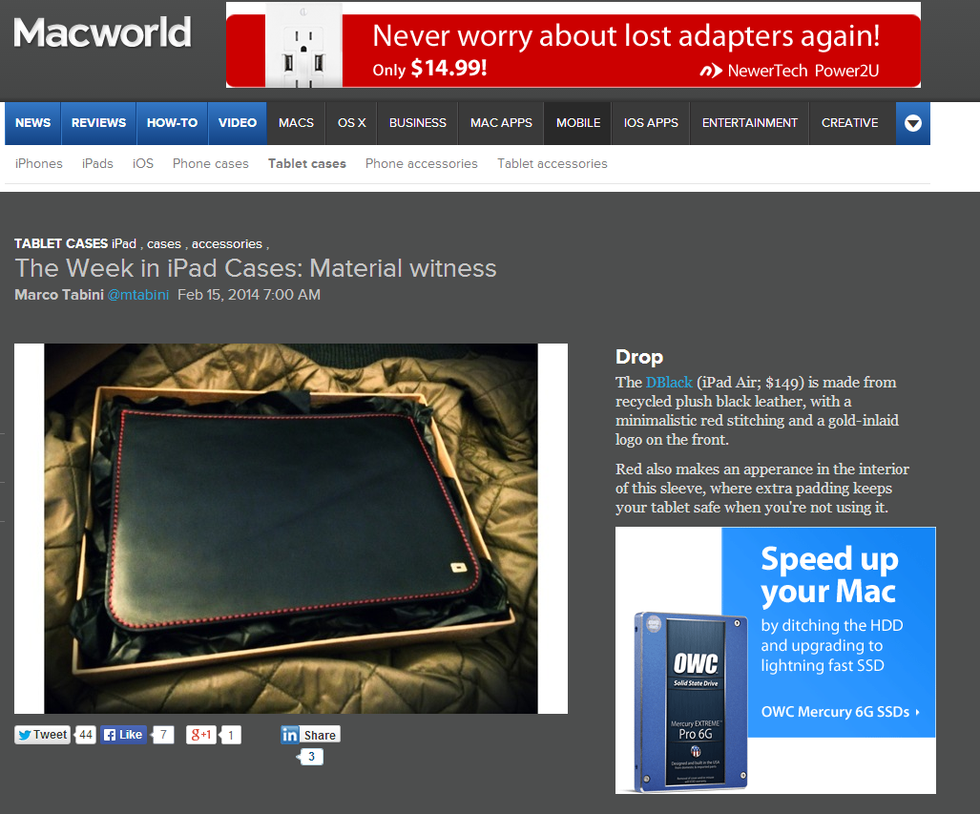Click the Macworld logo
The width and height of the screenshot is (980, 814).
[x=102, y=33]
